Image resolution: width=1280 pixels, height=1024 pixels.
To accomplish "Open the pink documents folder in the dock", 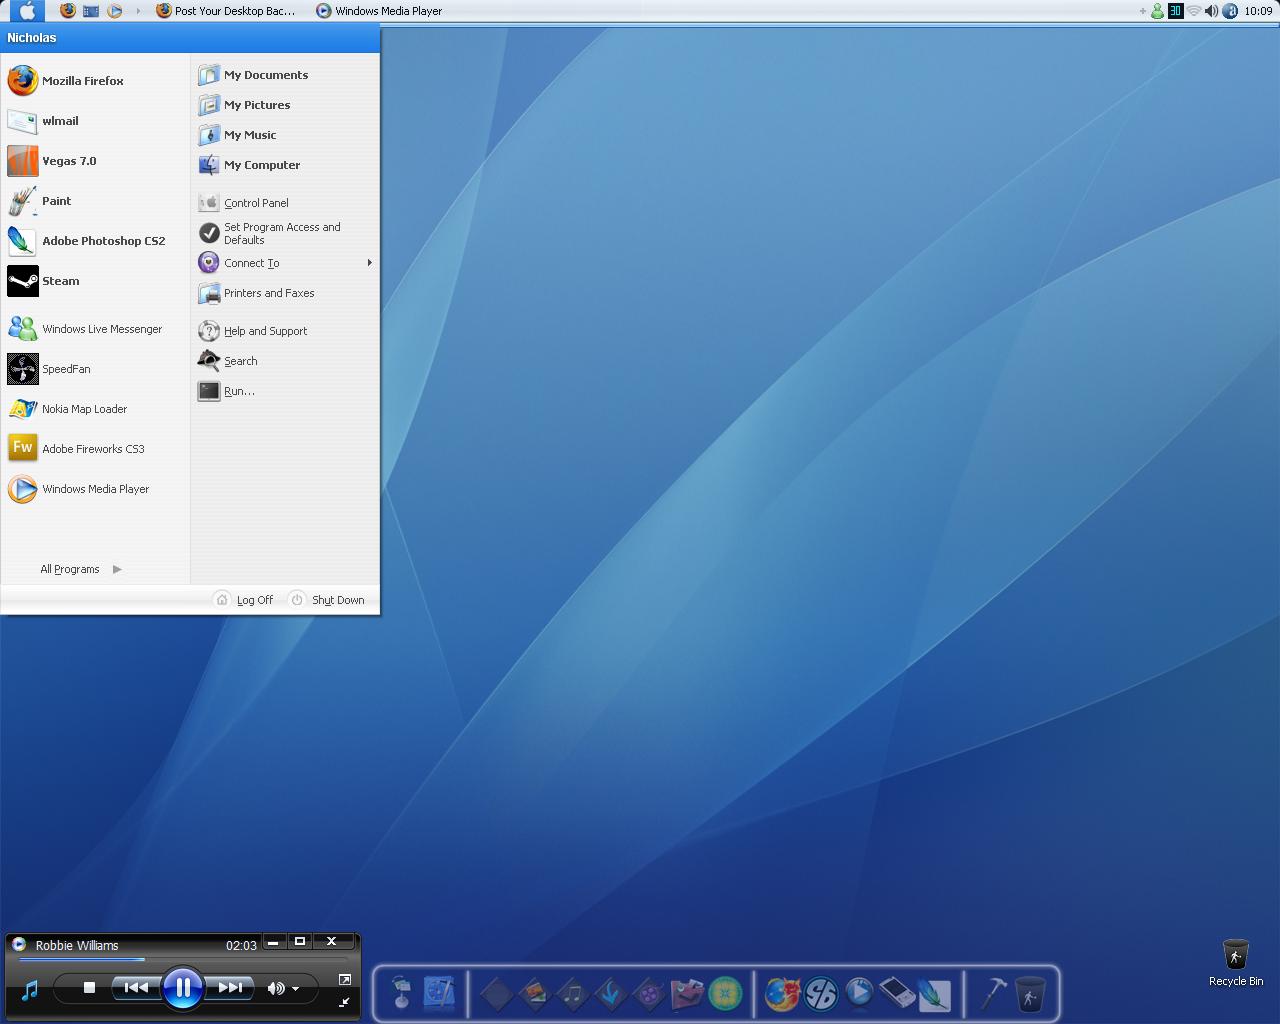I will pyautogui.click(x=686, y=994).
